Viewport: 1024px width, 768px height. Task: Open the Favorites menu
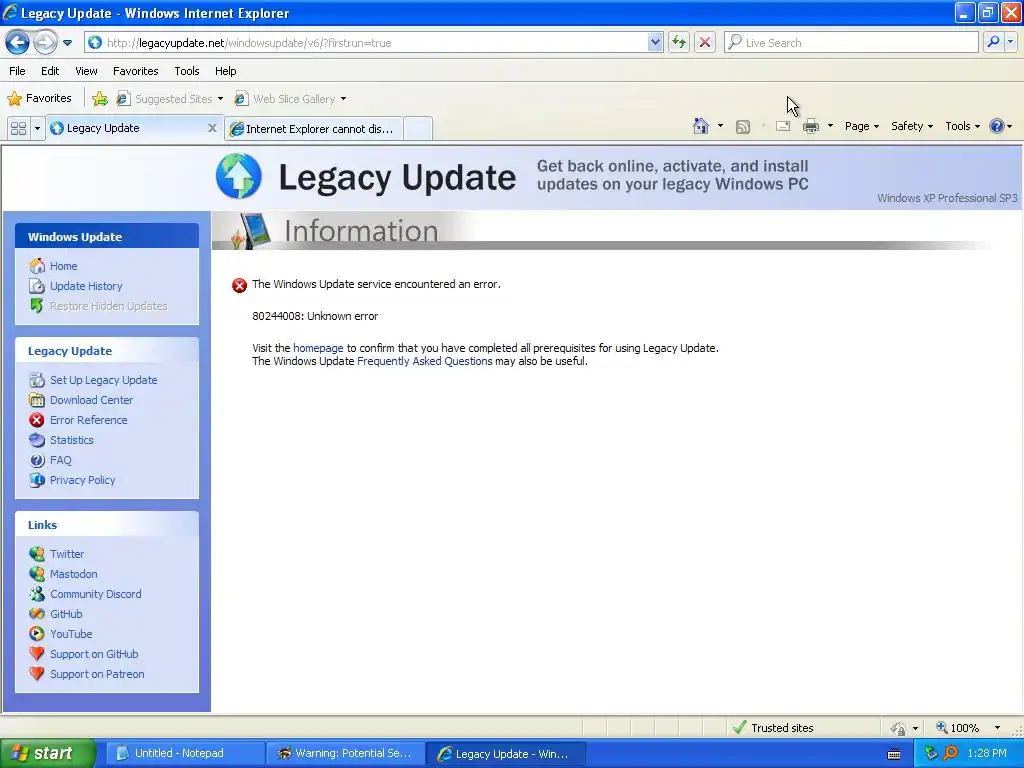tap(135, 71)
